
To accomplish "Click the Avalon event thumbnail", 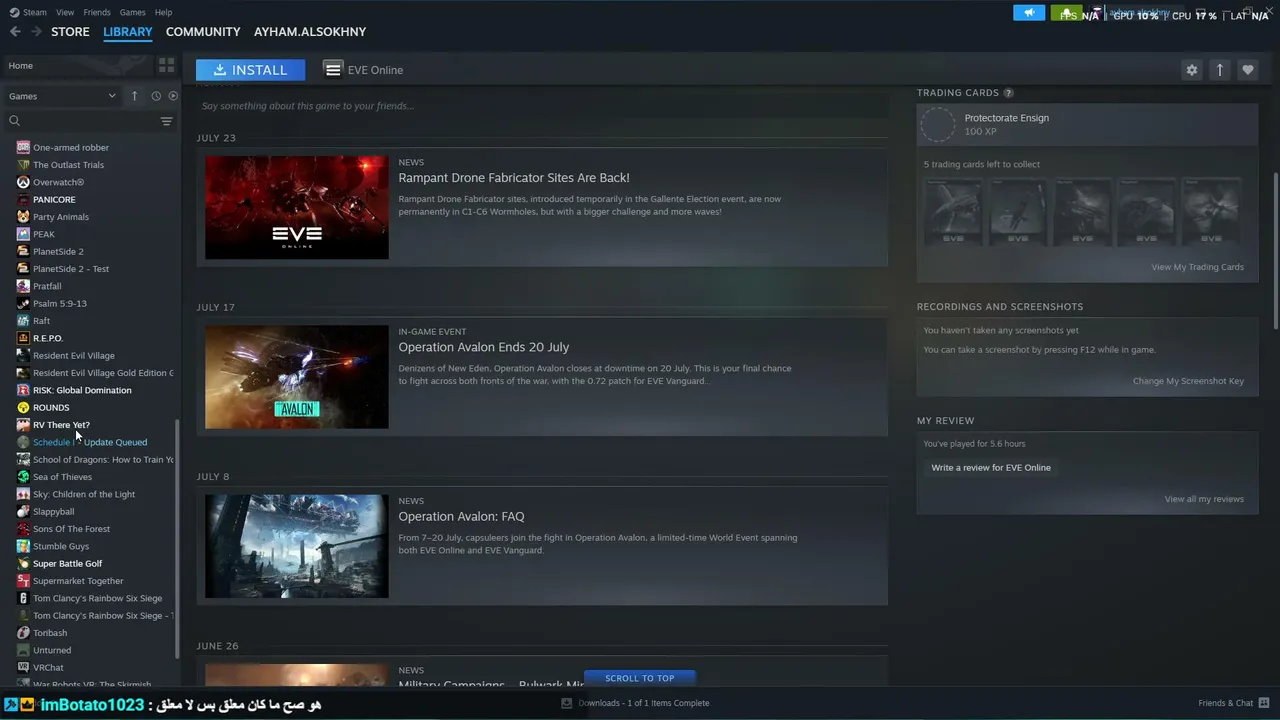I will point(297,377).
